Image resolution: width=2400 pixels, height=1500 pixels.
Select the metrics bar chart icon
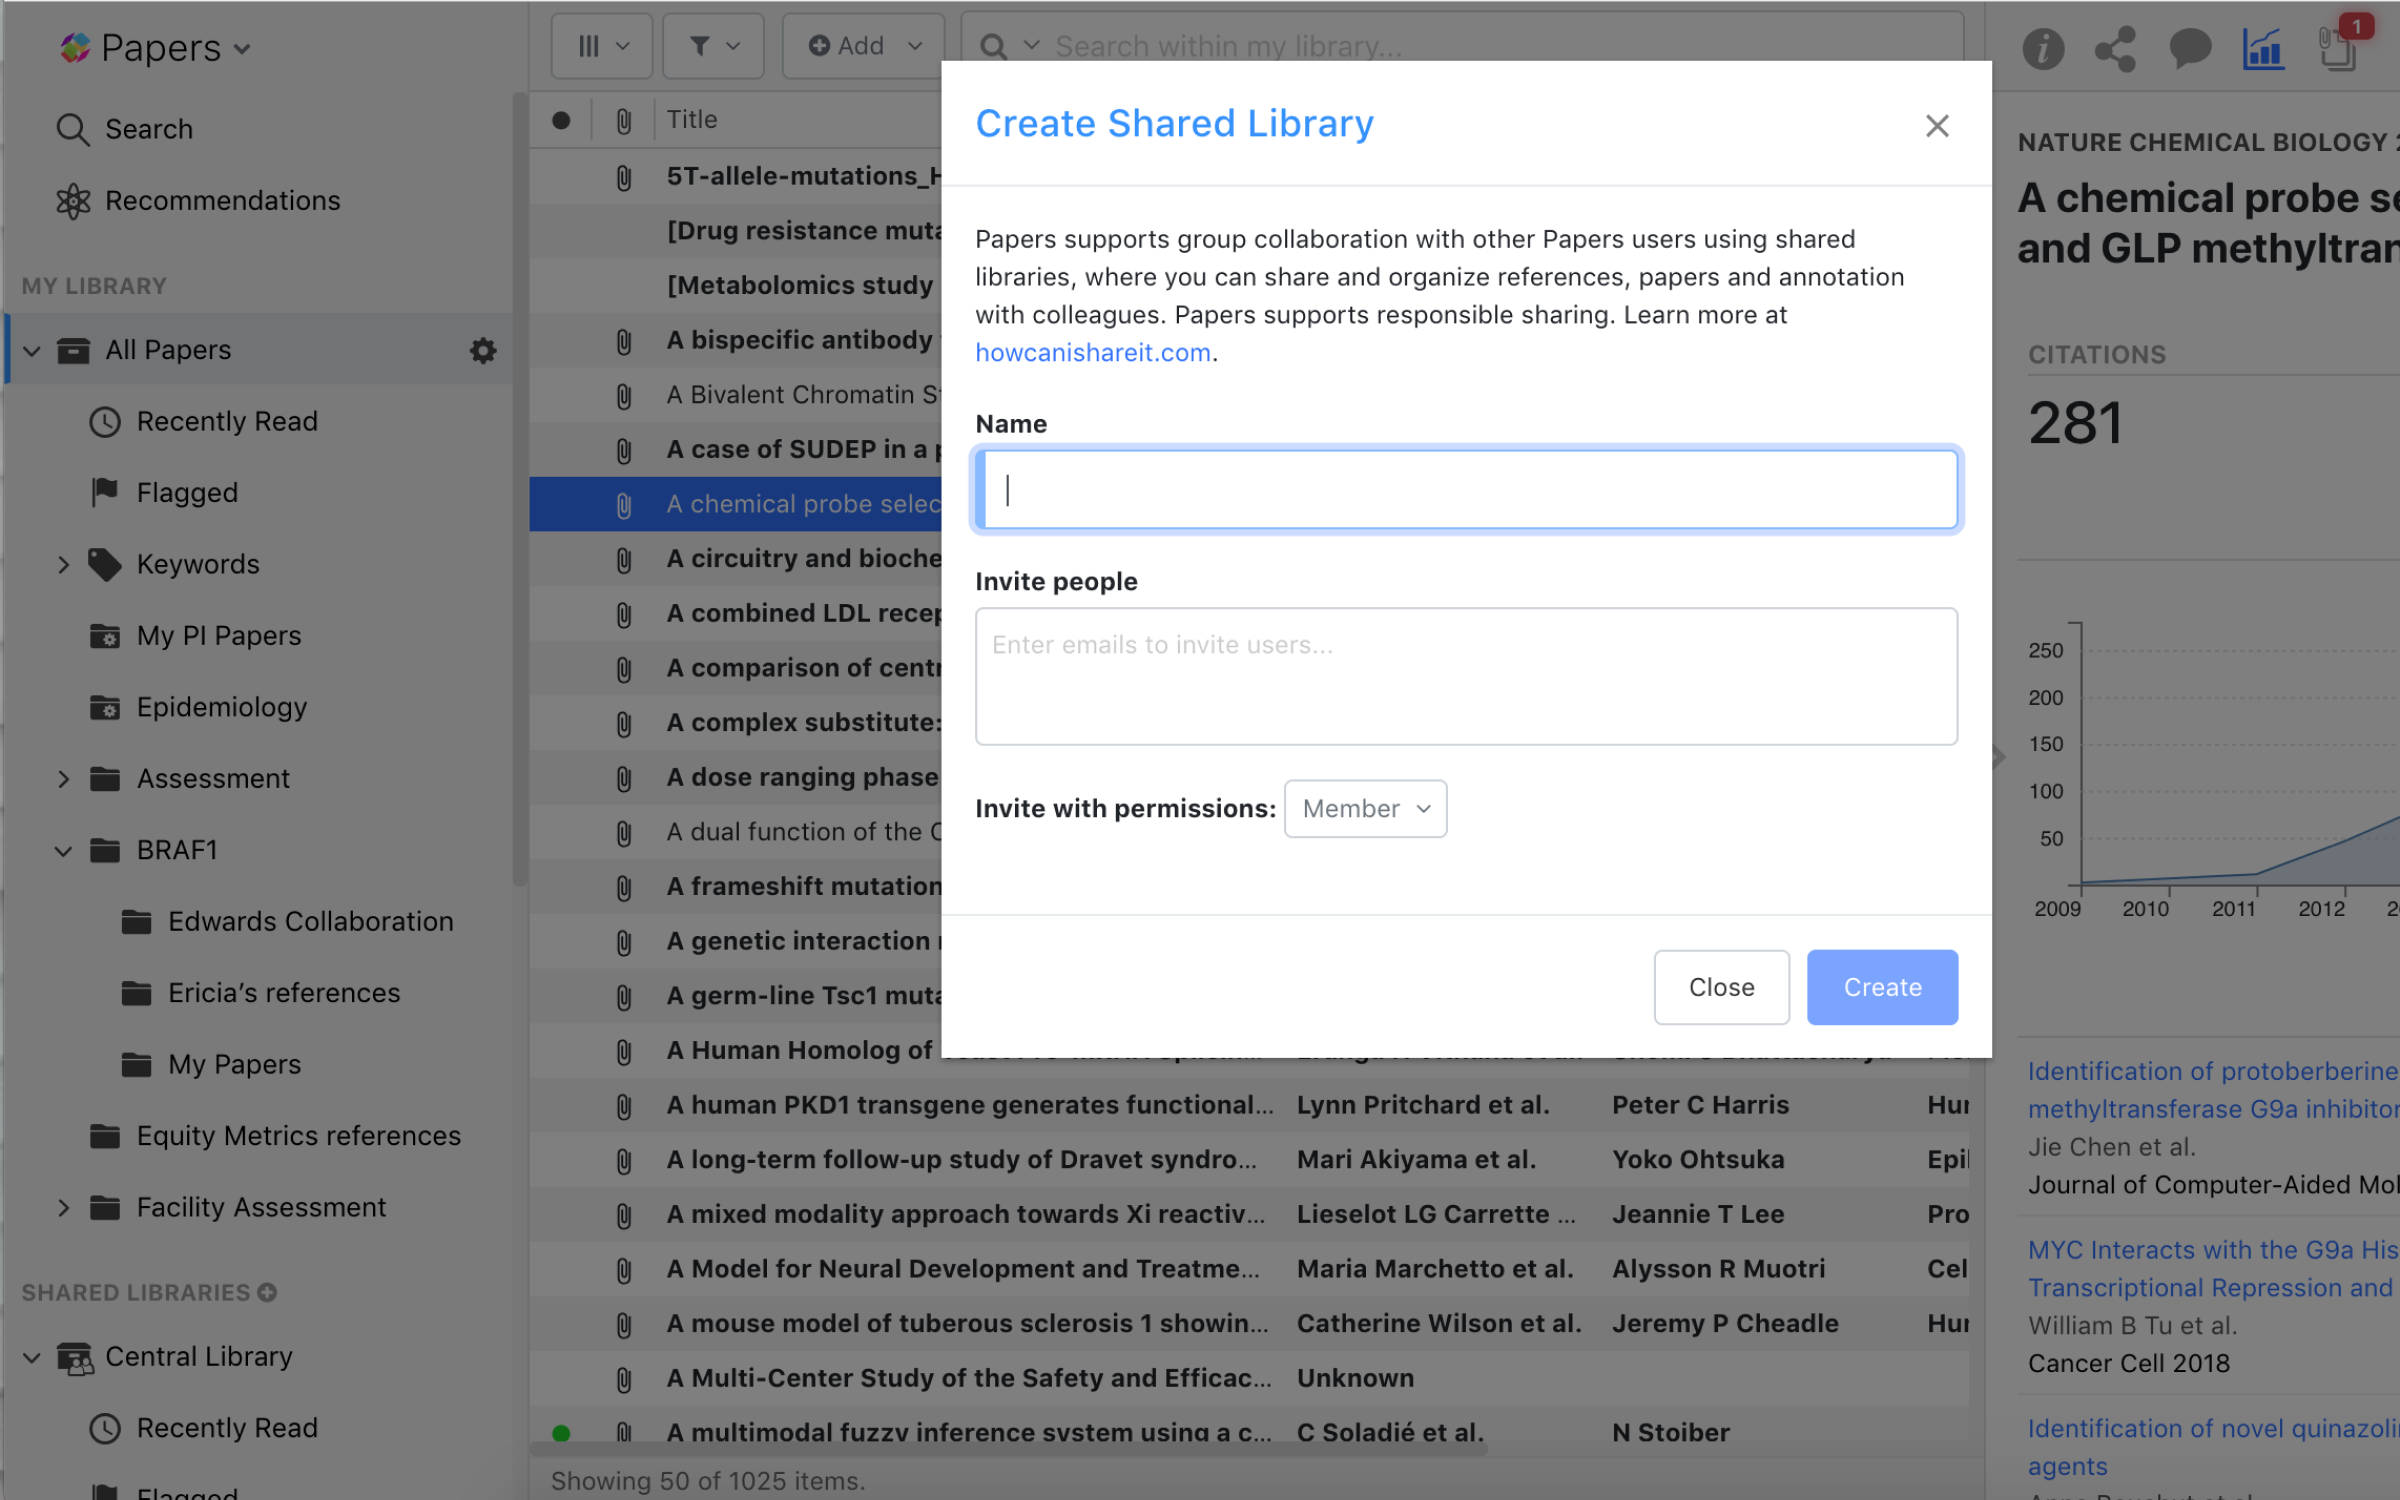coord(2263,48)
